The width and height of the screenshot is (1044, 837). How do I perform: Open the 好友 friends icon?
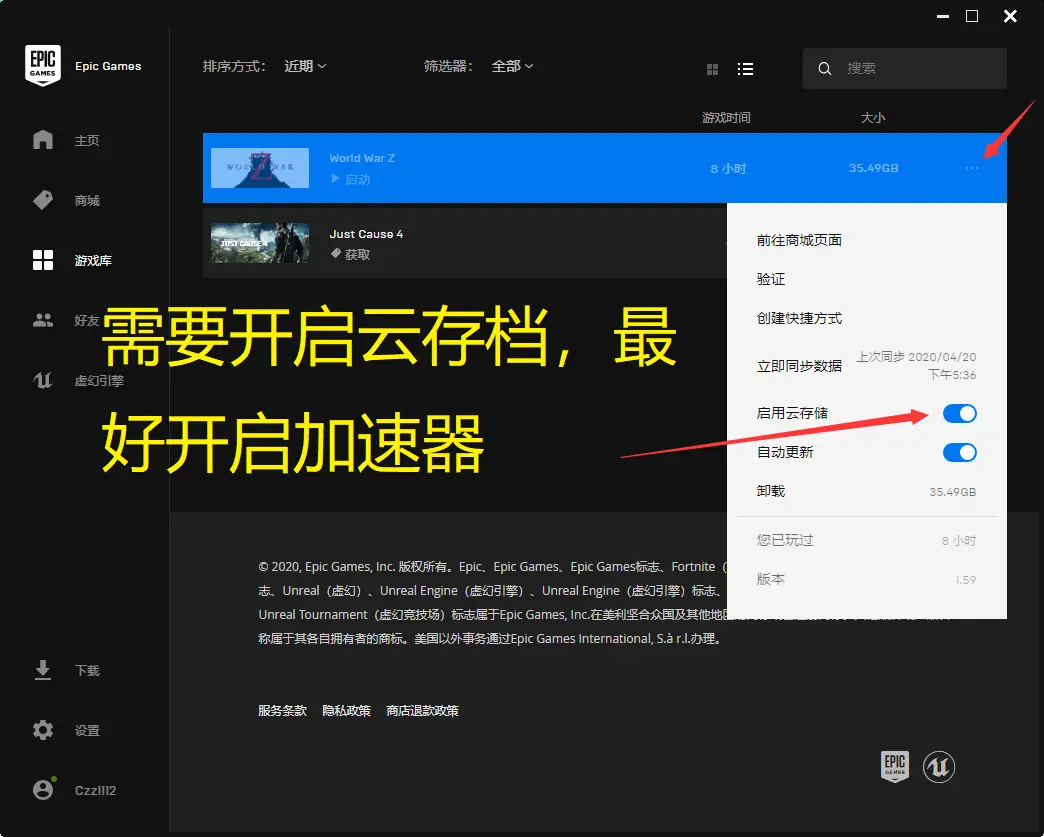(x=43, y=320)
